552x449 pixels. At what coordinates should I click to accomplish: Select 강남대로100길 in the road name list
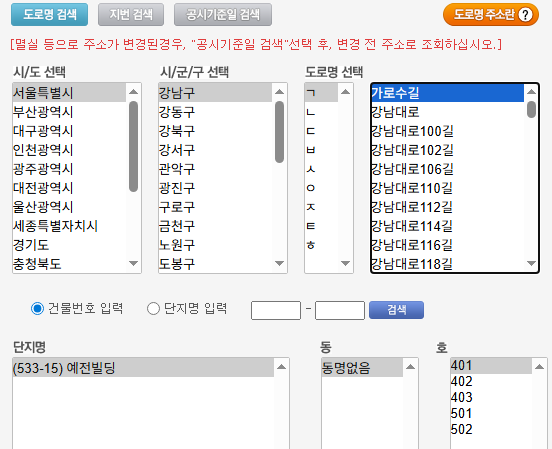tap(447, 131)
